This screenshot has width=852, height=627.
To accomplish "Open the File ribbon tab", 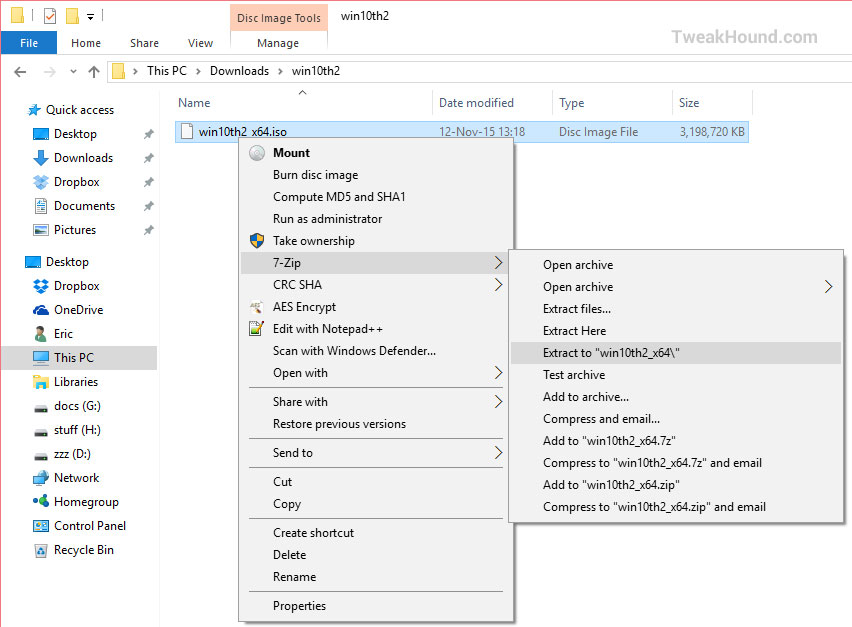I will [29, 43].
